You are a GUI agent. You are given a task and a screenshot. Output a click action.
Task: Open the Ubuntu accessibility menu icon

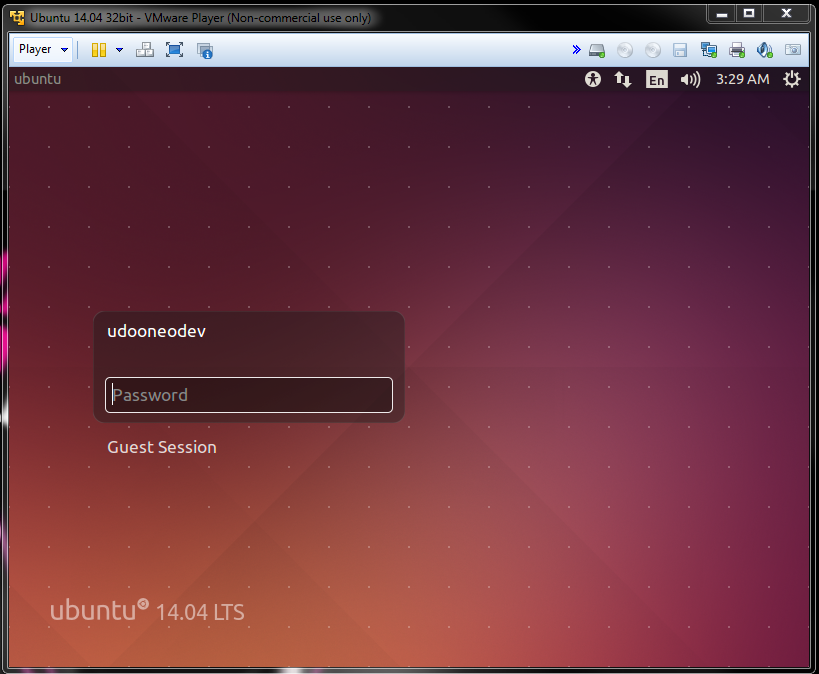click(593, 79)
